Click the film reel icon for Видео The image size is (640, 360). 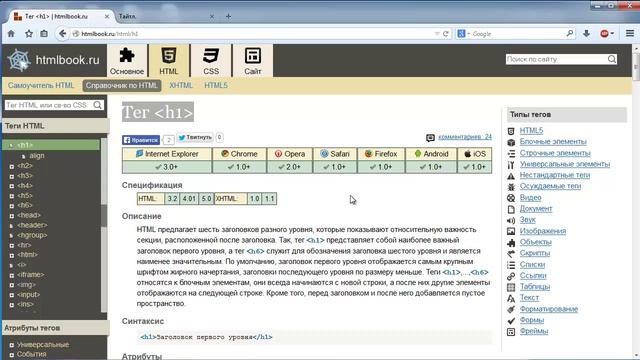[x=511, y=198]
